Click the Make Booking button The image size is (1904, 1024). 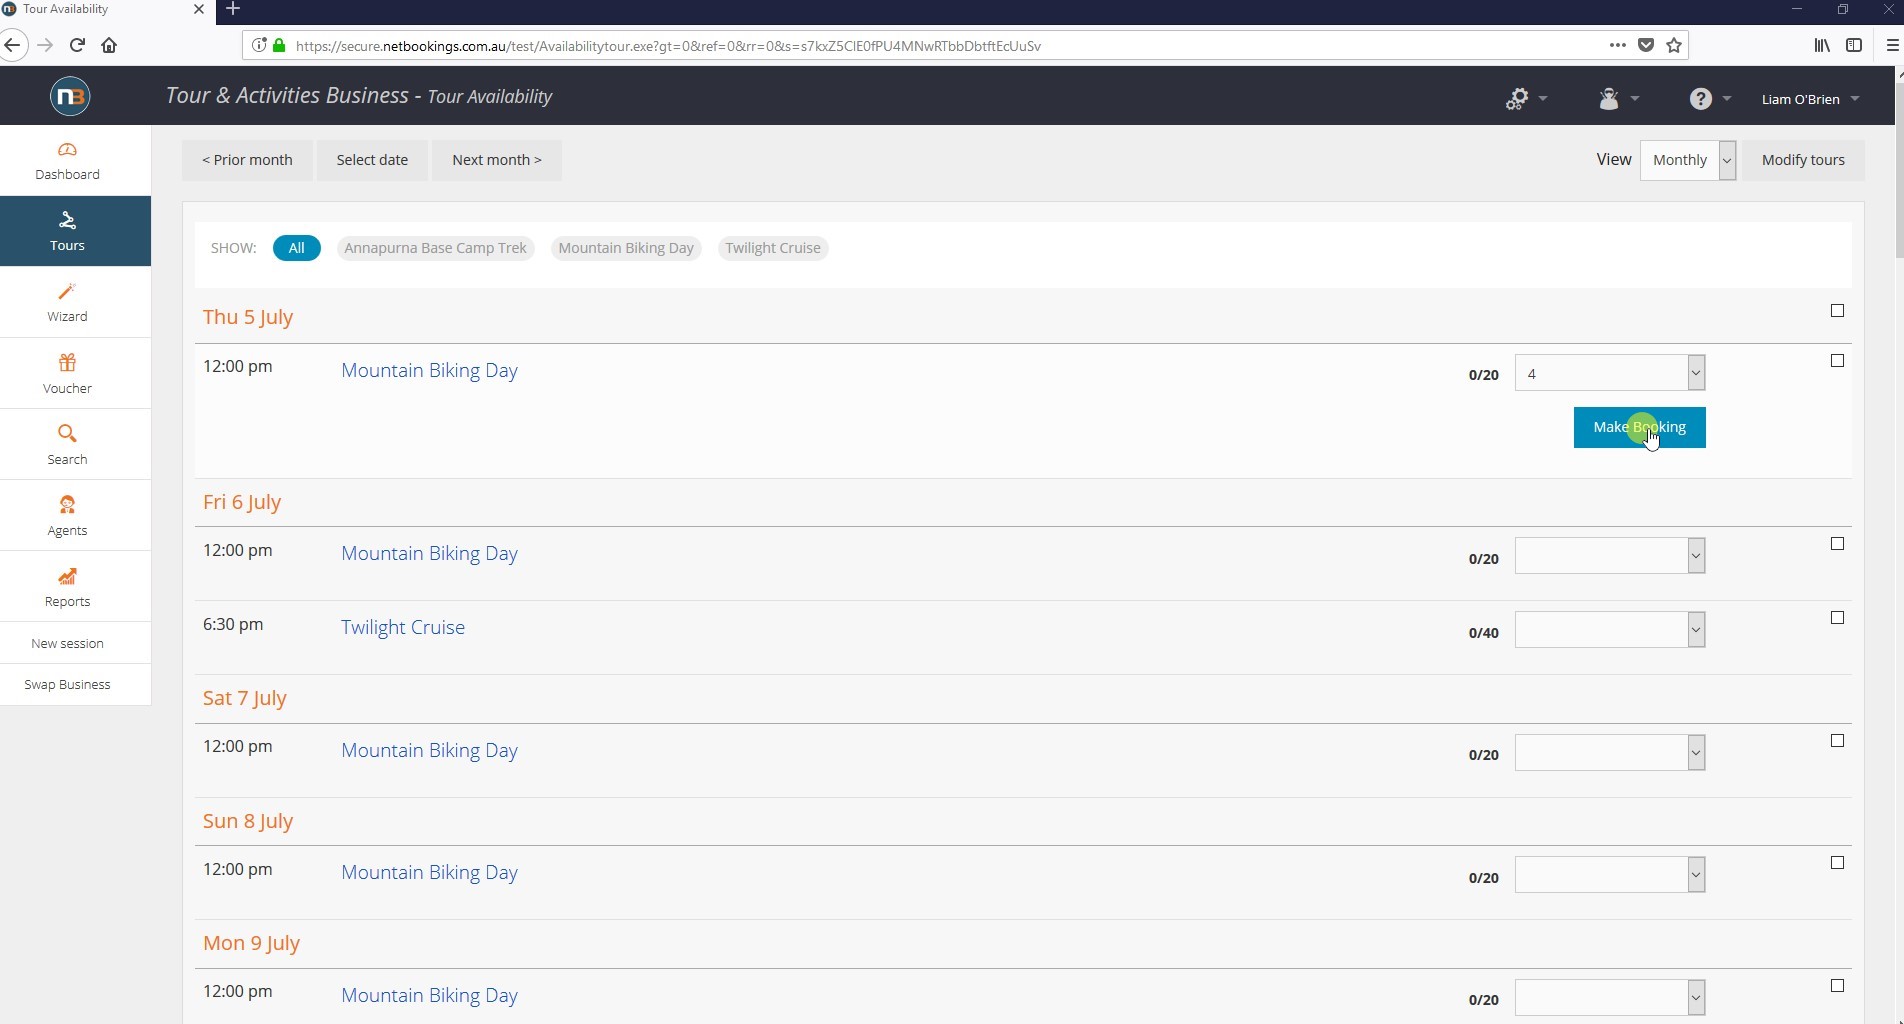(1640, 428)
